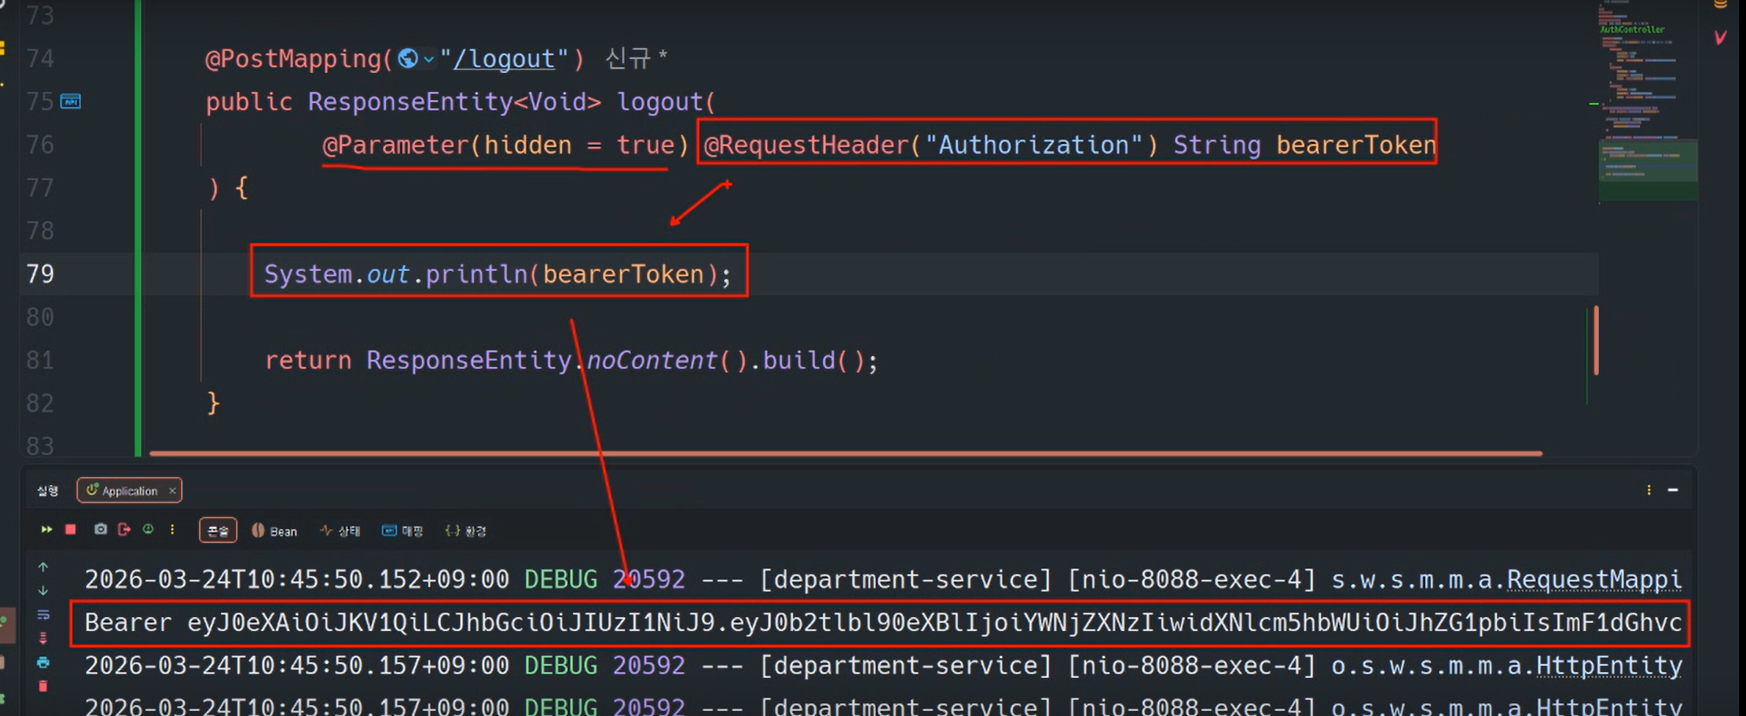The width and height of the screenshot is (1746, 716).
Task: Clear all console output (trash icon)
Action: click(43, 686)
